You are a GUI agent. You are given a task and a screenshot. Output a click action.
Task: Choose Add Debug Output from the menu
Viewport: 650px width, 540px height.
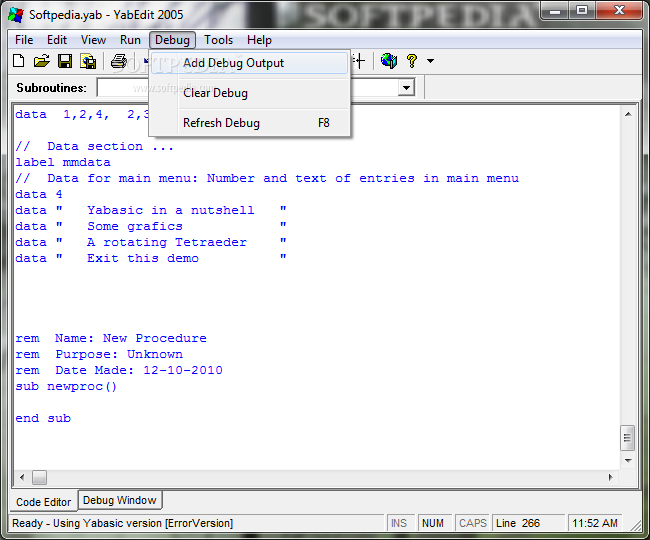tap(250, 63)
